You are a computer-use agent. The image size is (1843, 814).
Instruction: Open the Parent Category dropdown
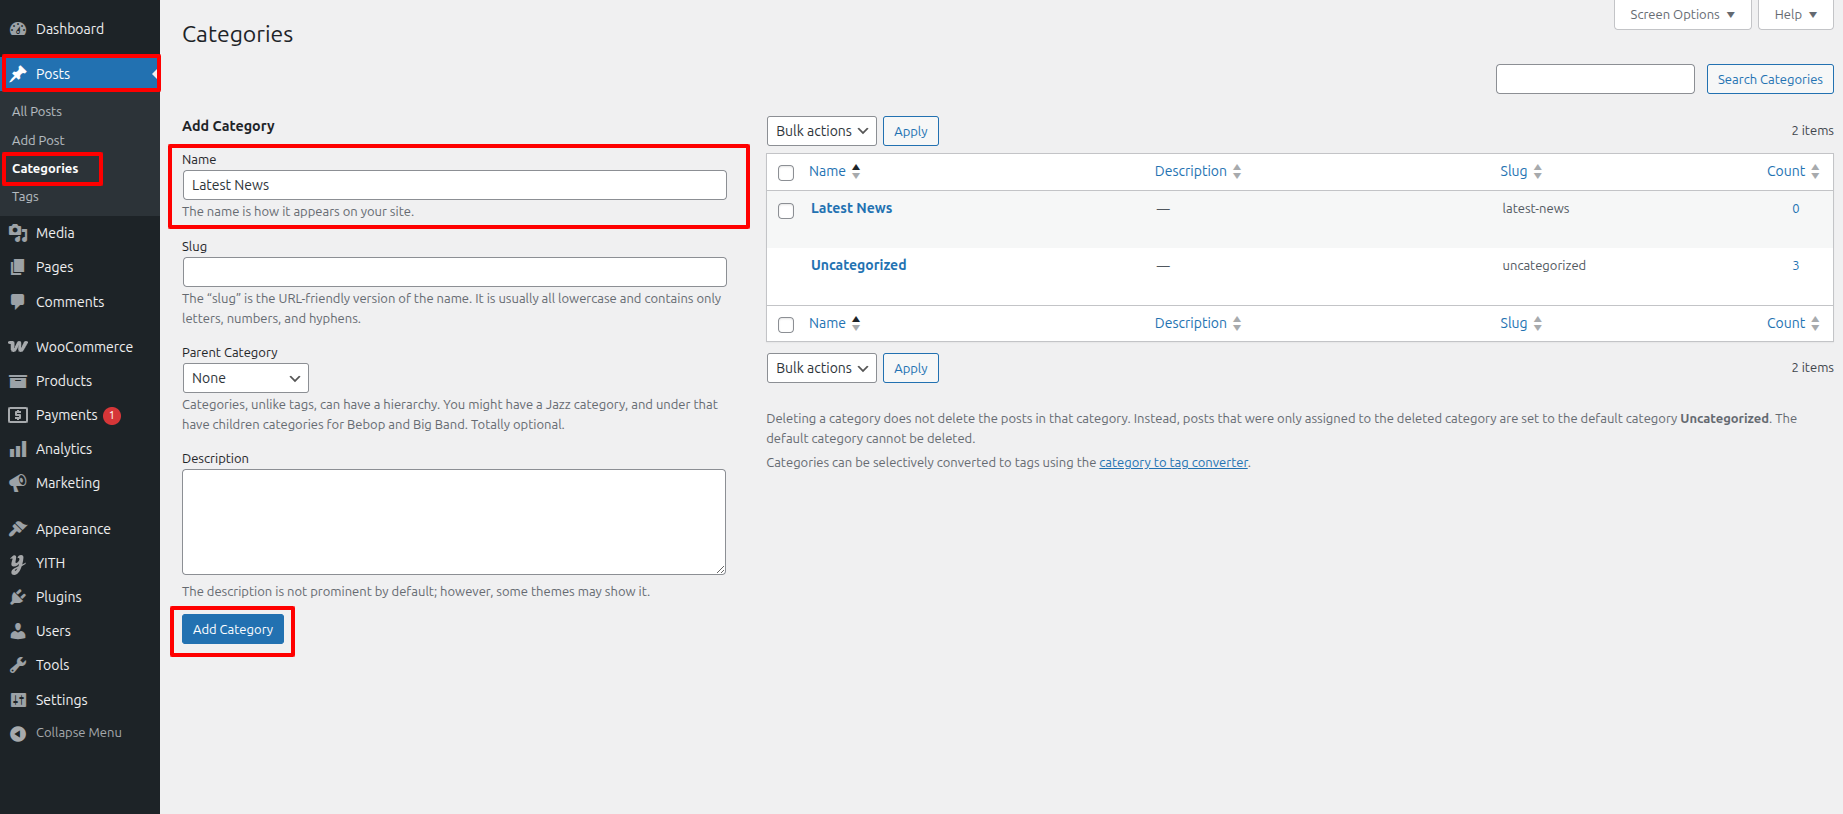pyautogui.click(x=245, y=378)
